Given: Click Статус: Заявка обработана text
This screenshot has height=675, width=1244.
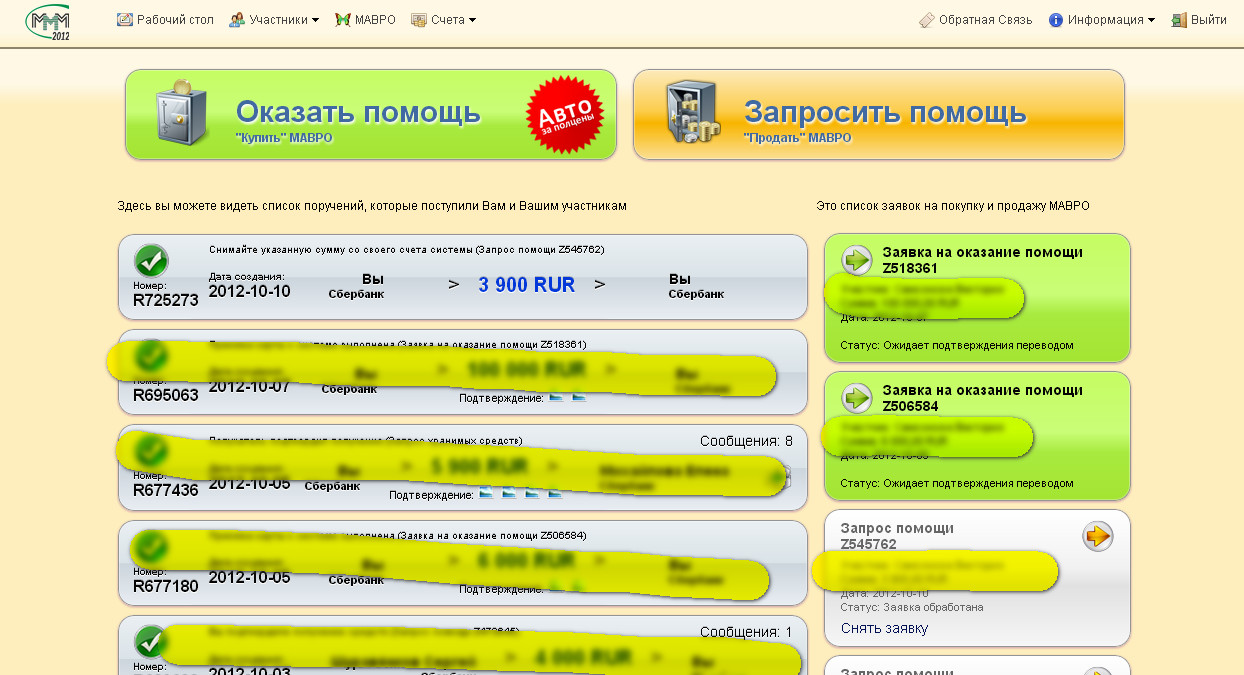Looking at the screenshot, I should pos(912,607).
